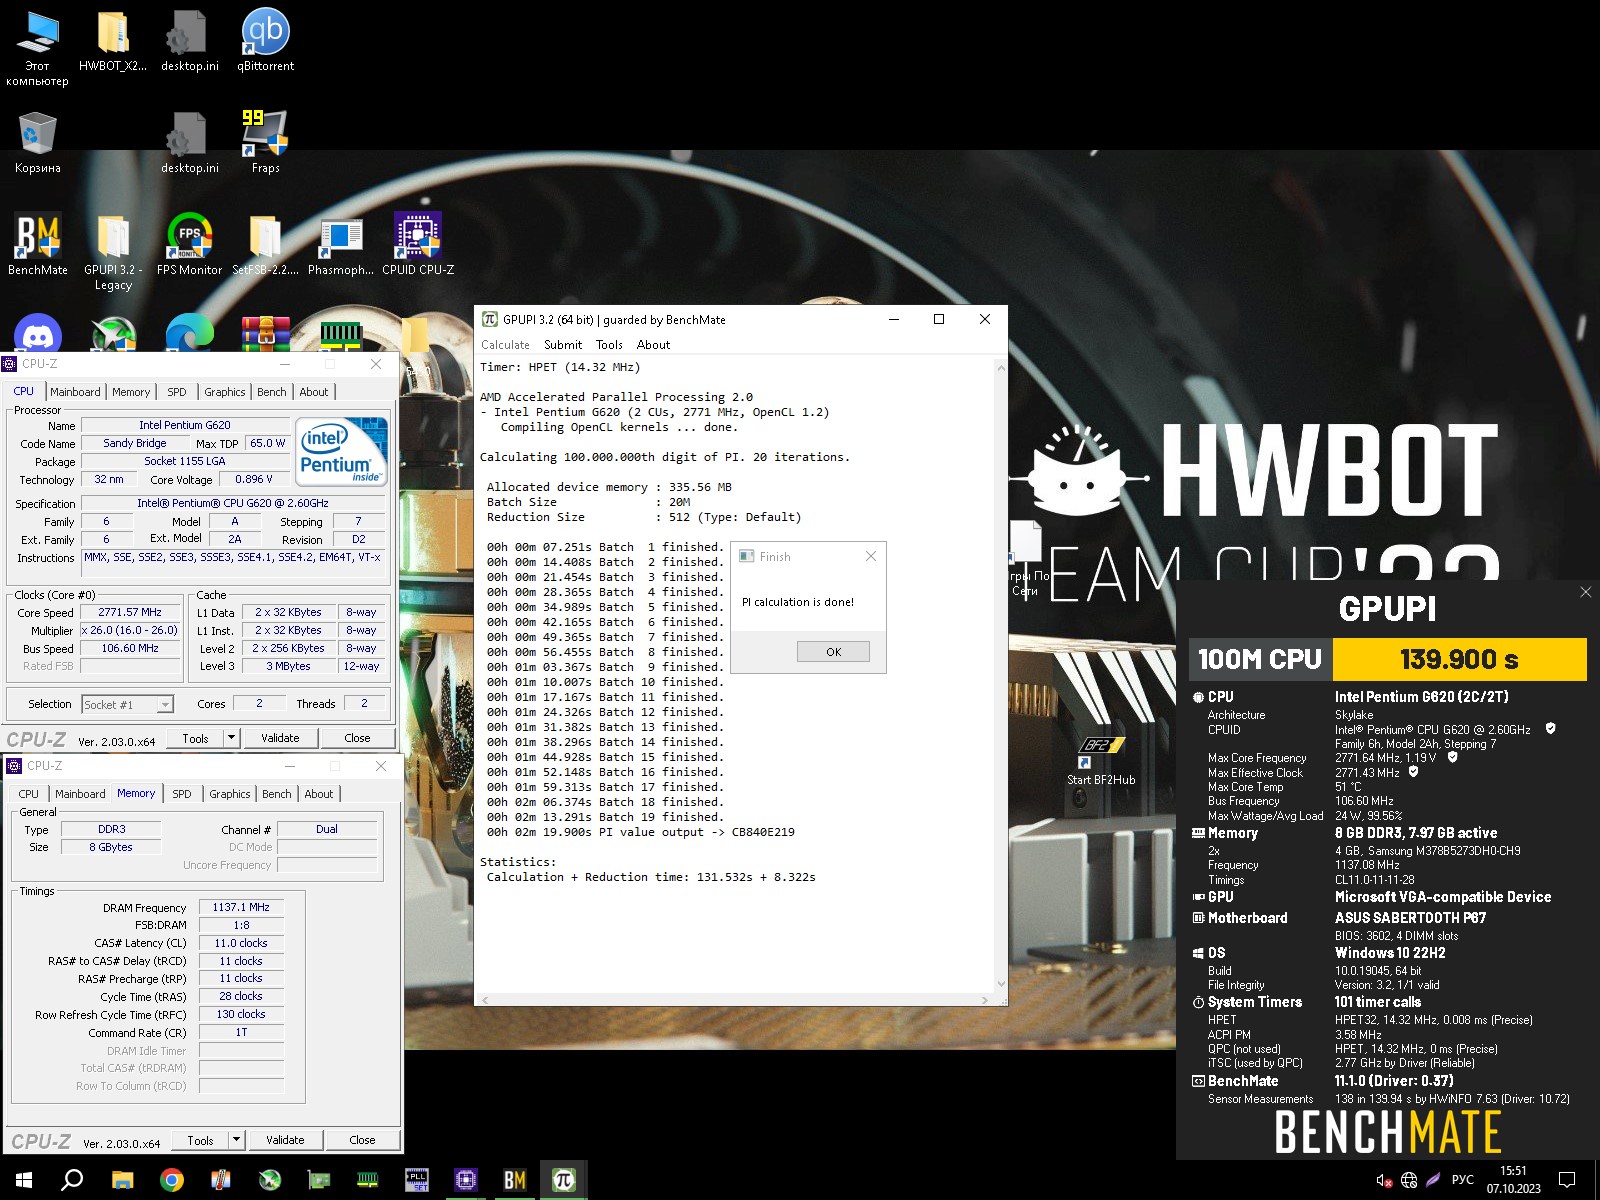This screenshot has height=1200, width=1600.
Task: Click Close button in upper CPU-Z window
Action: point(357,738)
